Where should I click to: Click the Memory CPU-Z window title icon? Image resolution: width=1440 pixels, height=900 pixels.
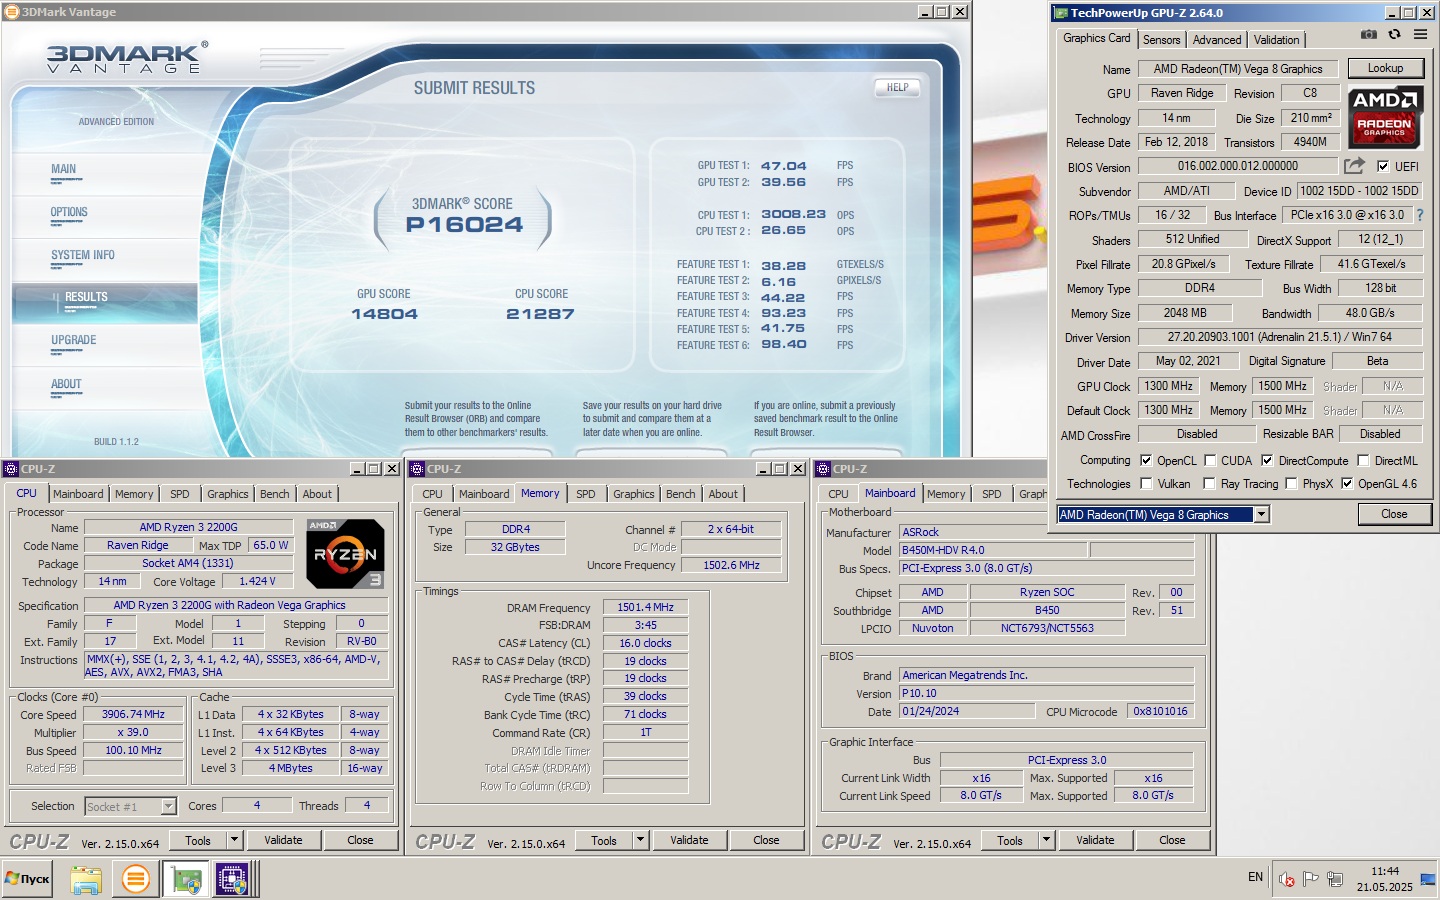417,468
